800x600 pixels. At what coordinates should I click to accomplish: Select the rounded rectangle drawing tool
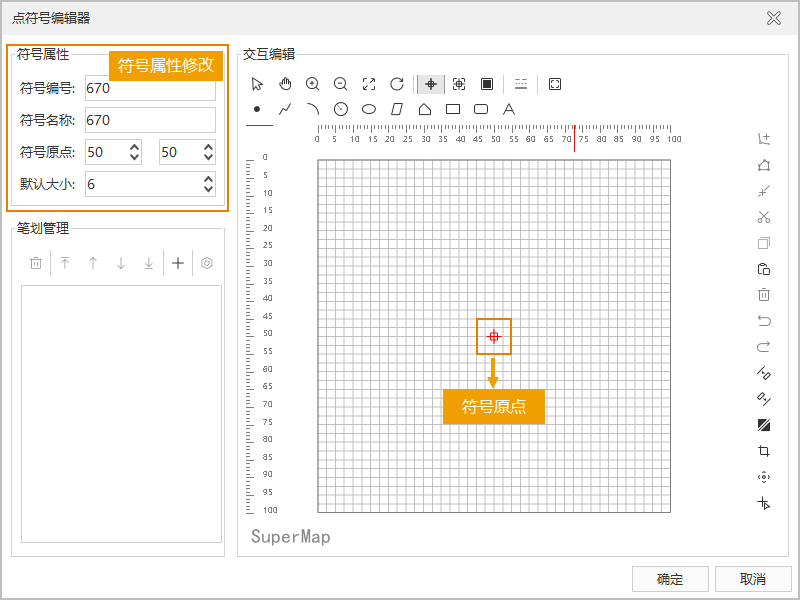[x=481, y=109]
